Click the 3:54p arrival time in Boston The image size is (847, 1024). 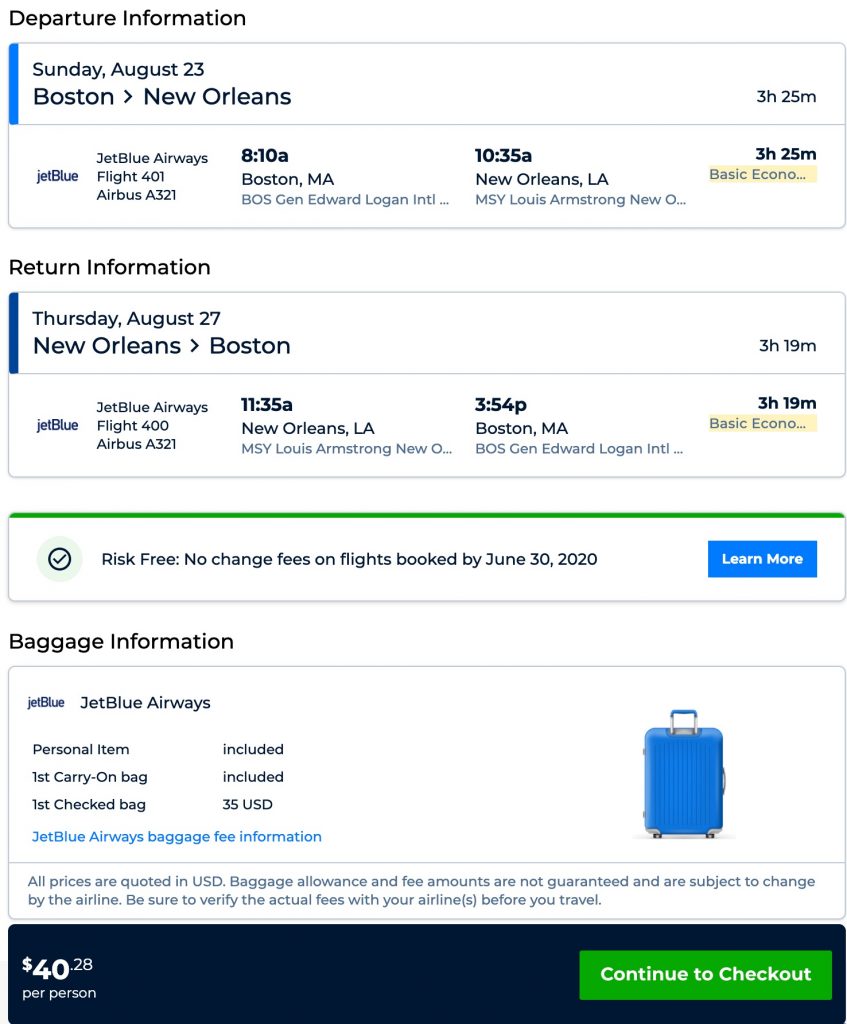(501, 404)
